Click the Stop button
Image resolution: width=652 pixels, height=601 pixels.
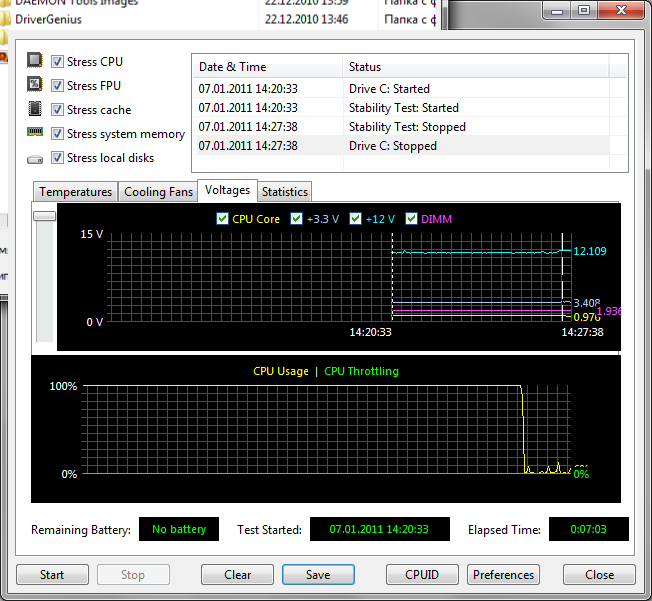tap(133, 574)
